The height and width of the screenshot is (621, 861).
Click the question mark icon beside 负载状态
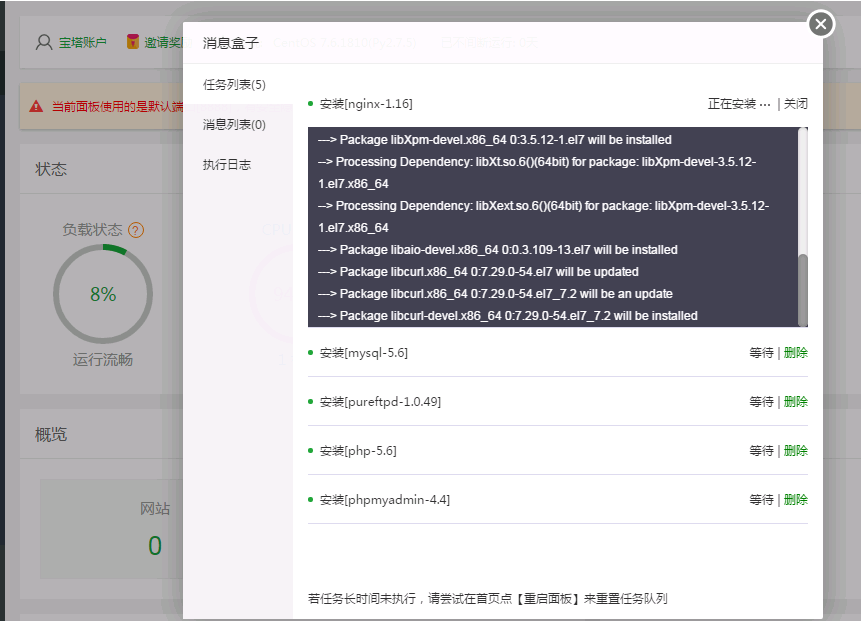pos(136,230)
